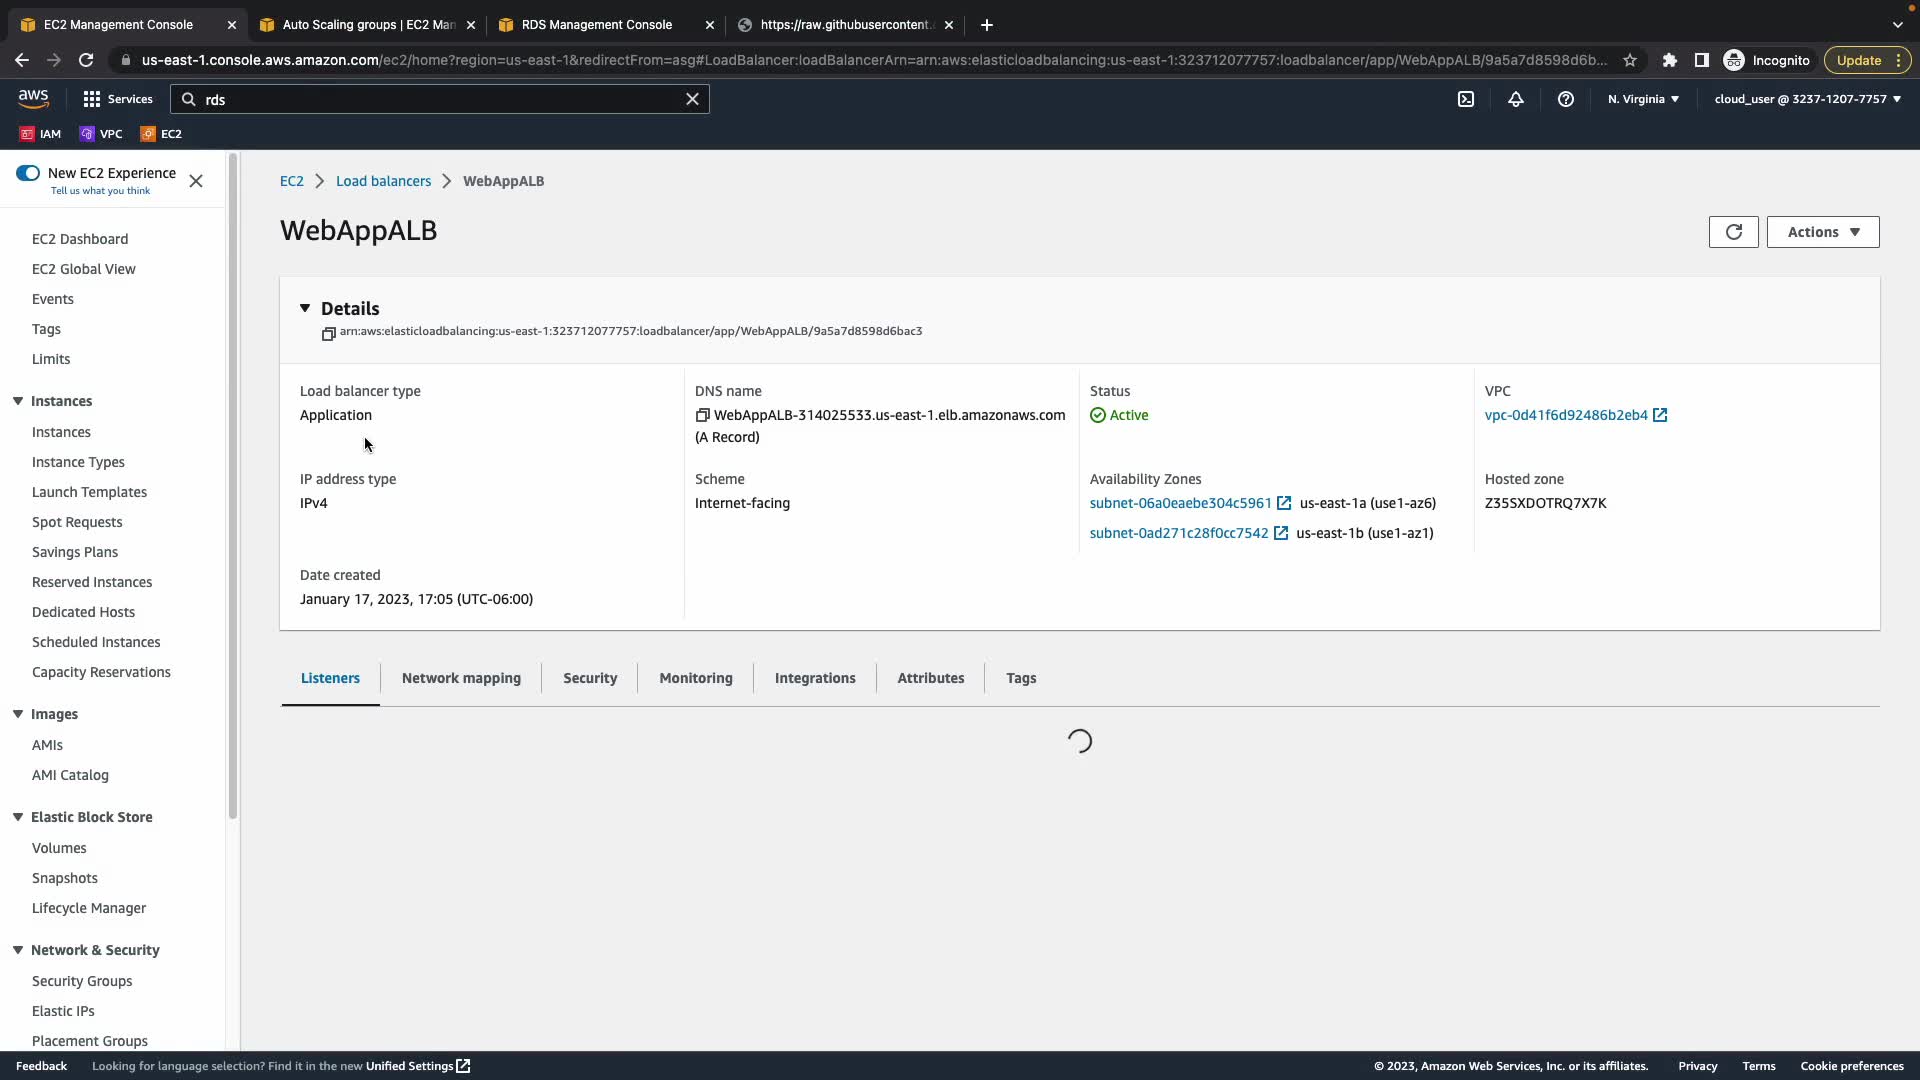Screen dimensions: 1920x1080
Task: Clear the rds search text with X
Action: (692, 99)
